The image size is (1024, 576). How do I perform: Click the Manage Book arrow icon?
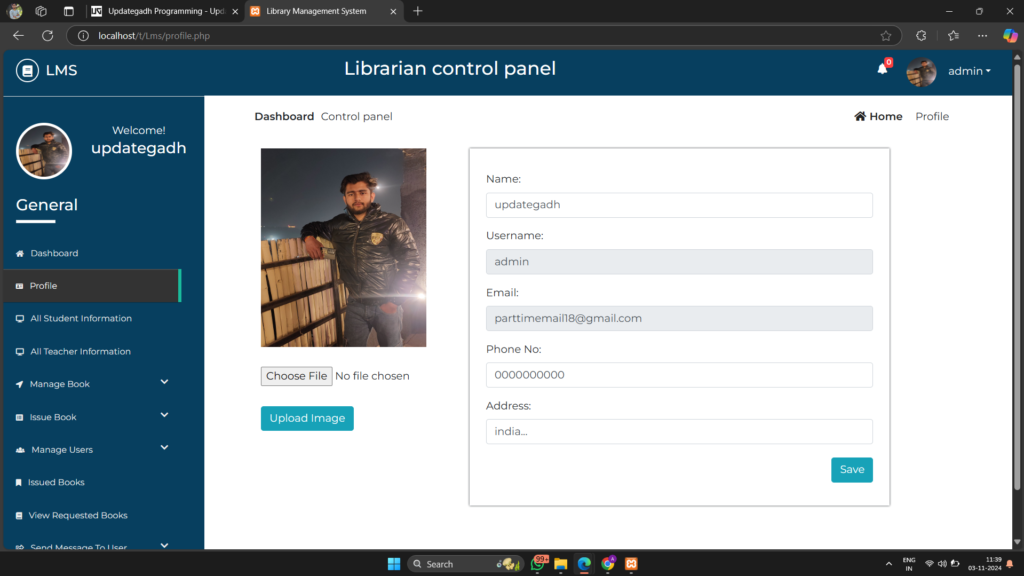pos(19,384)
